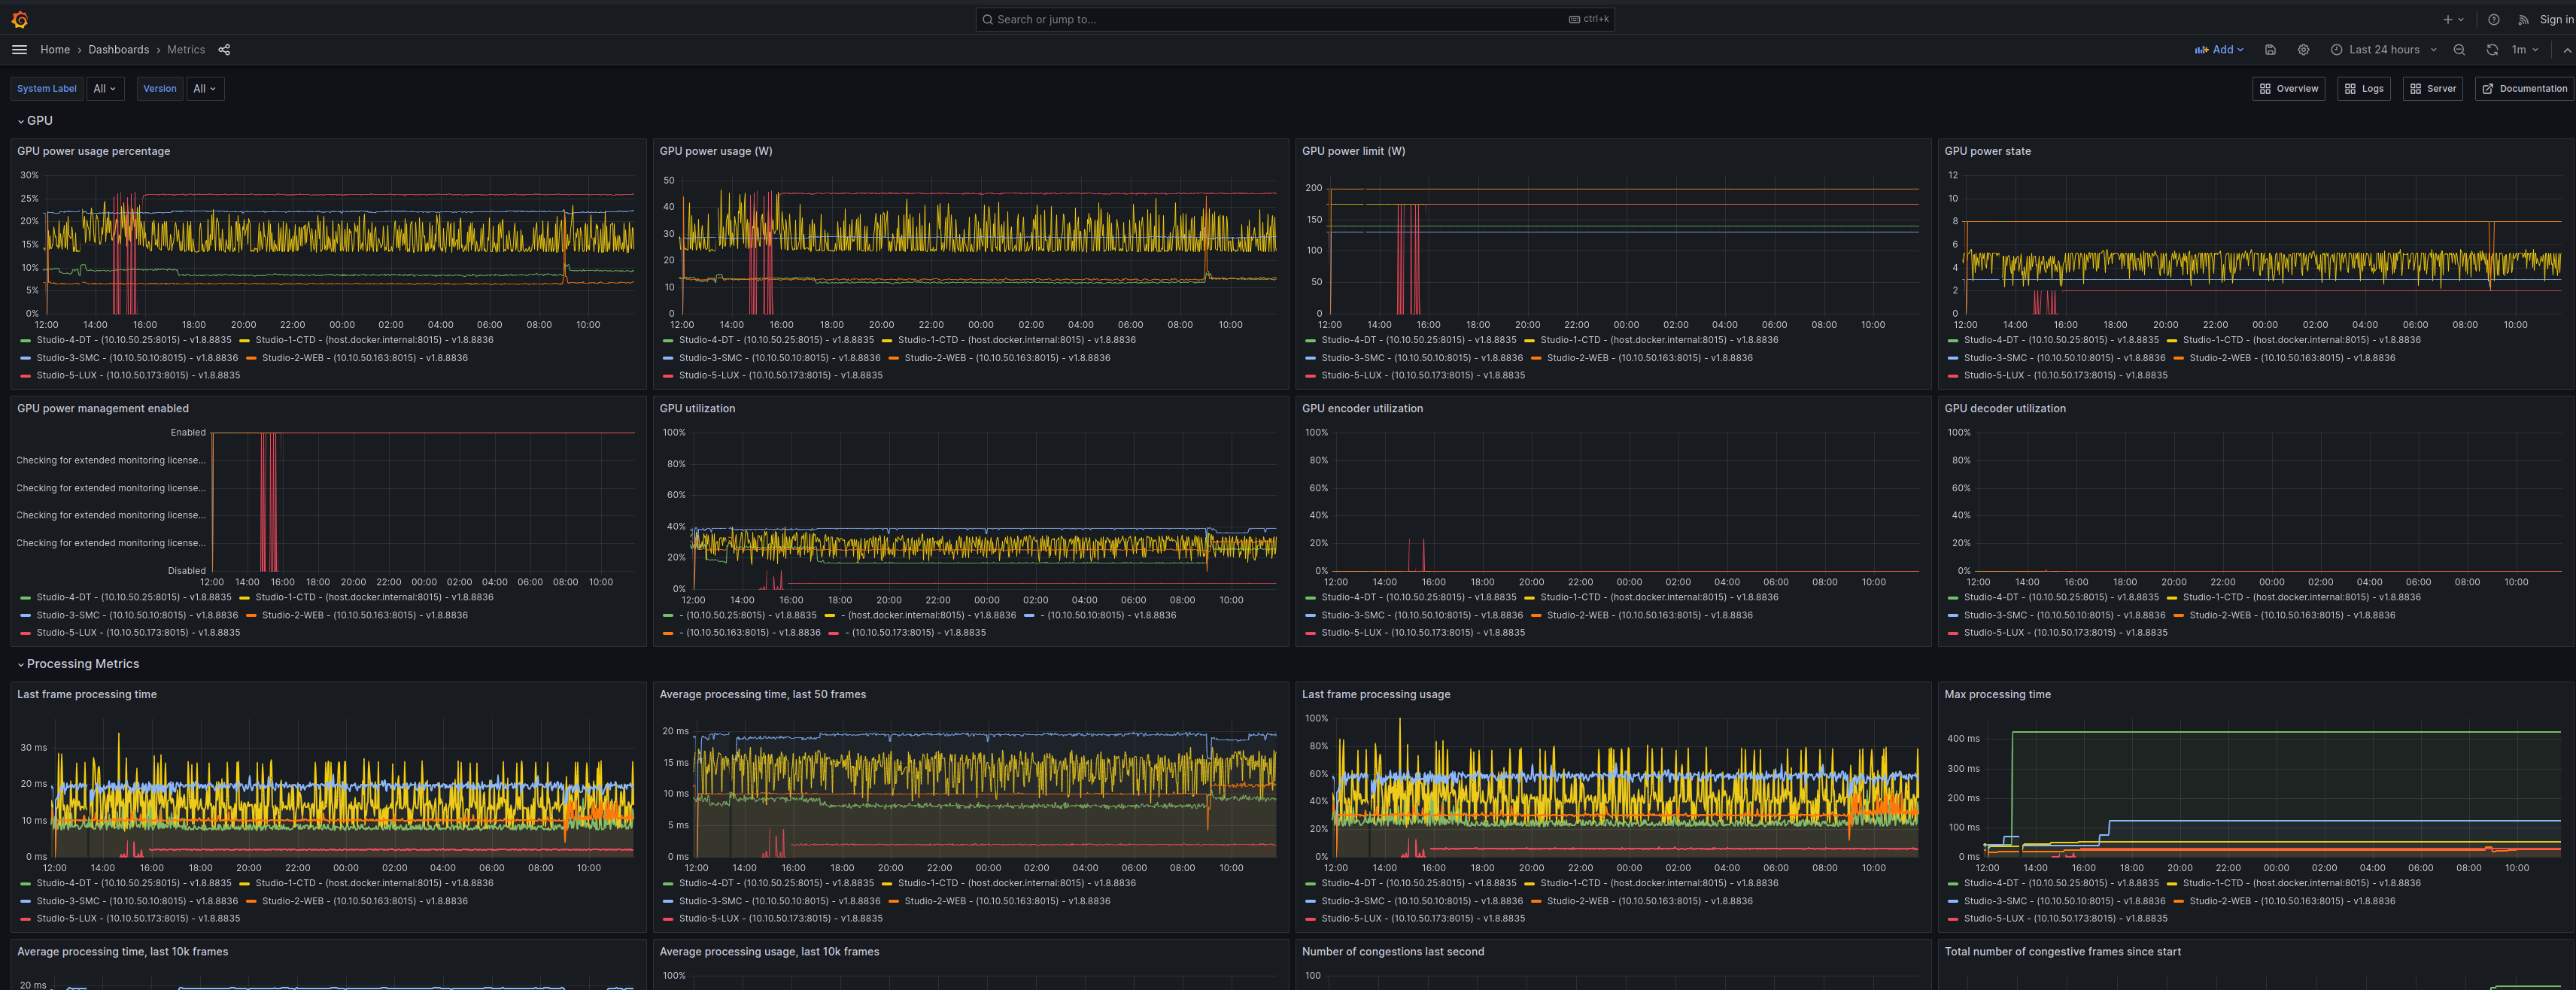Click Metrics in the breadcrumb
This screenshot has width=2576, height=990.
click(x=186, y=49)
